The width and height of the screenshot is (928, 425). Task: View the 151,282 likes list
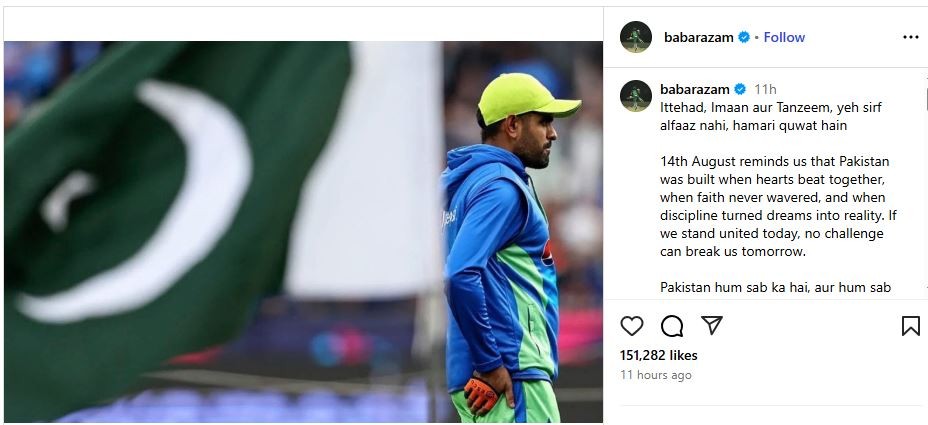click(659, 355)
